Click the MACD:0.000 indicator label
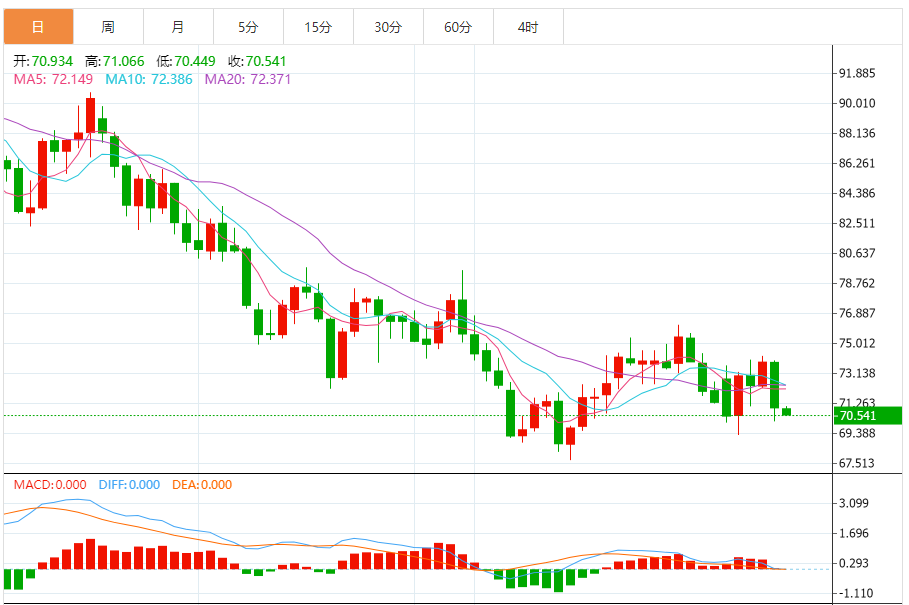909x605 pixels. (50, 484)
